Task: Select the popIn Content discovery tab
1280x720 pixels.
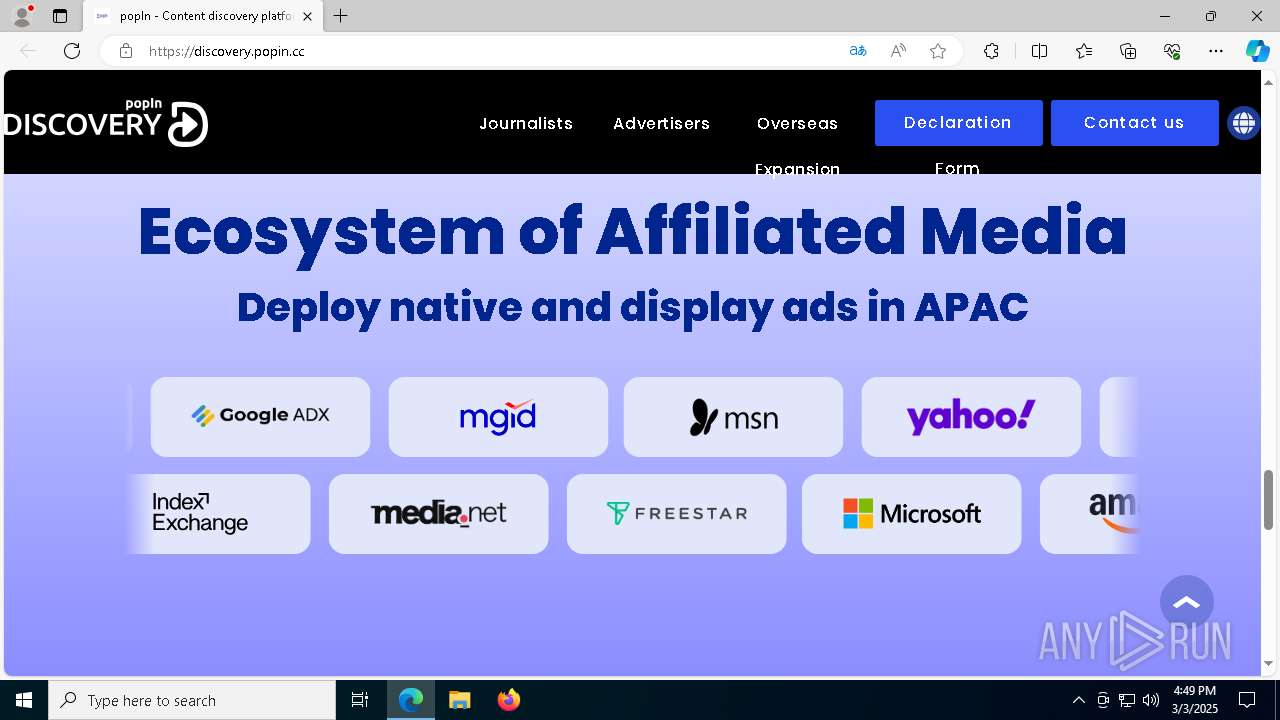Action: click(x=203, y=16)
